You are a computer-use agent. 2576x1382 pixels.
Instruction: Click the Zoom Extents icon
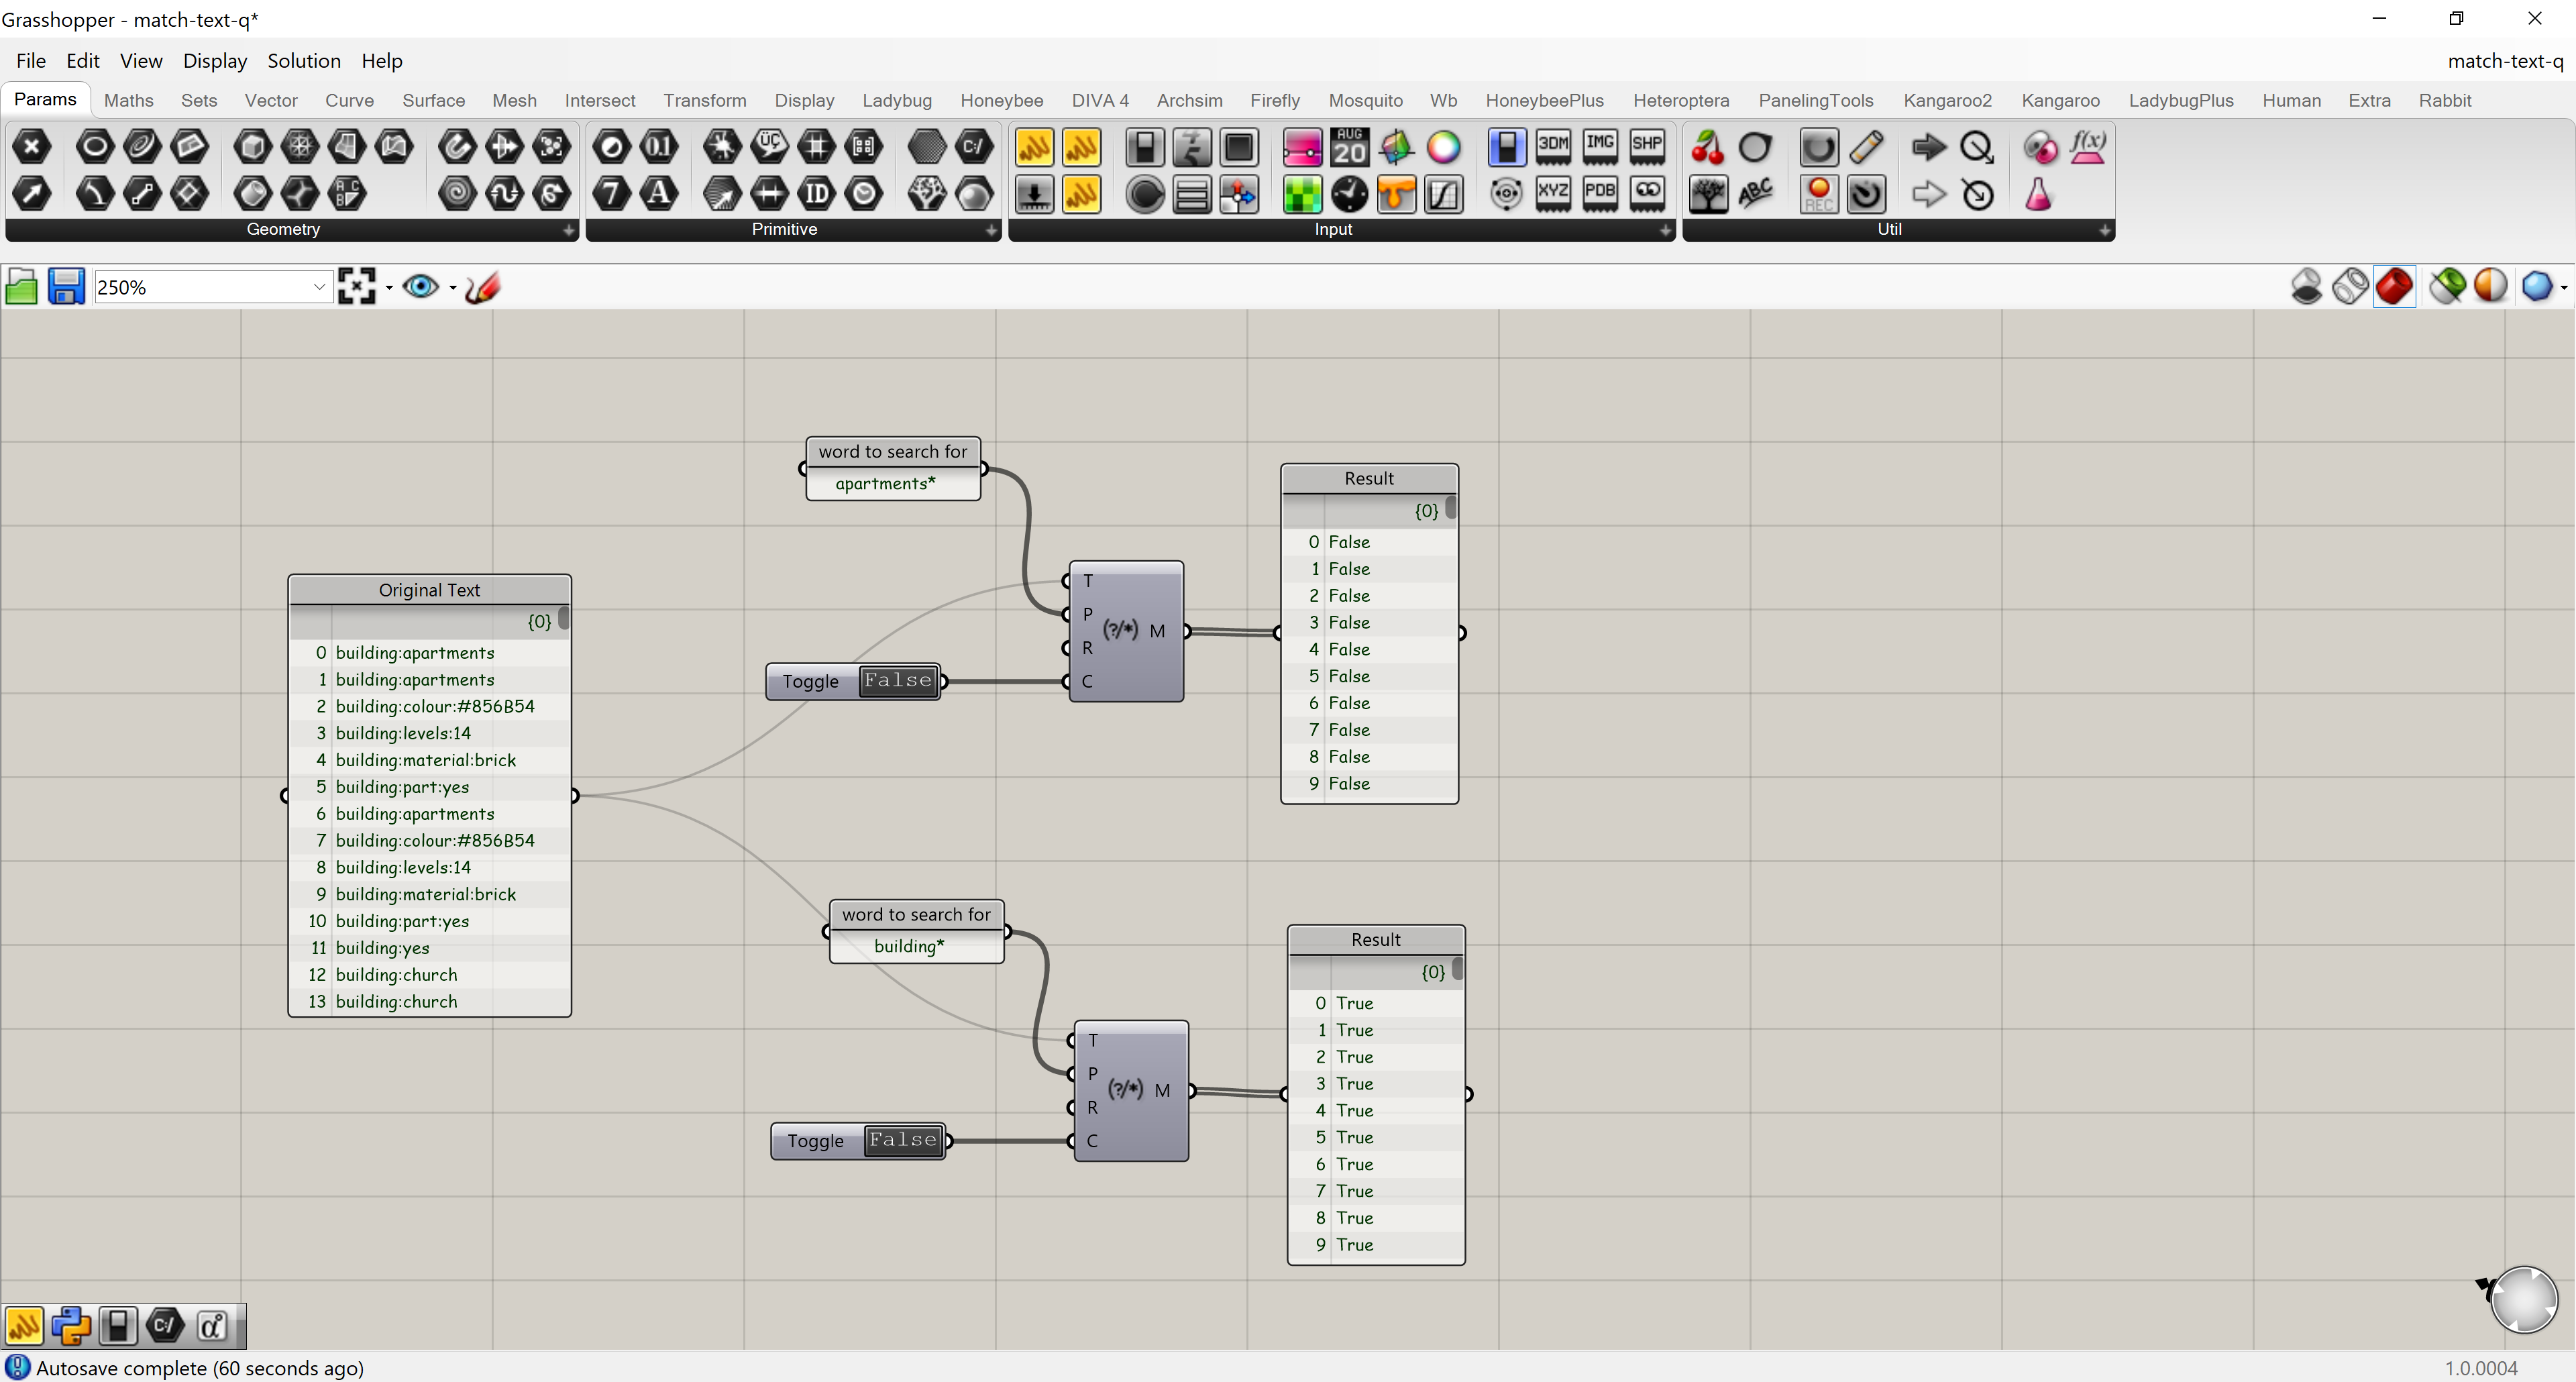[357, 287]
